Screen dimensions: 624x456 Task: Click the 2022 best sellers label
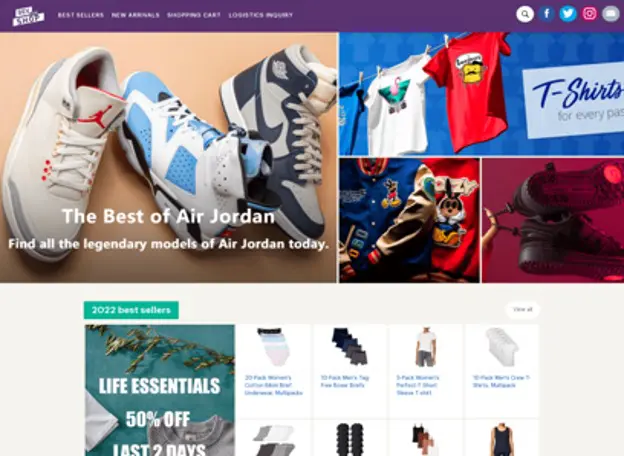[131, 310]
